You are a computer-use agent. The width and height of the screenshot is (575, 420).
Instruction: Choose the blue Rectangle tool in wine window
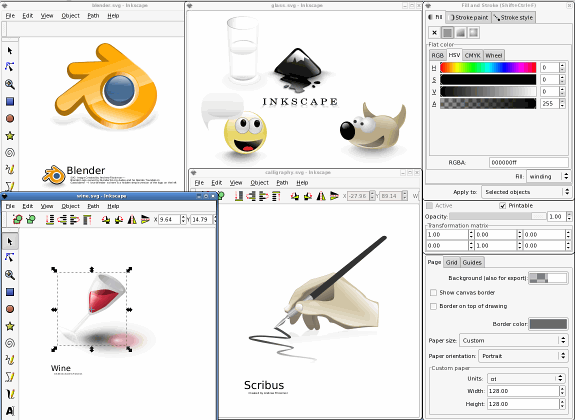10,292
